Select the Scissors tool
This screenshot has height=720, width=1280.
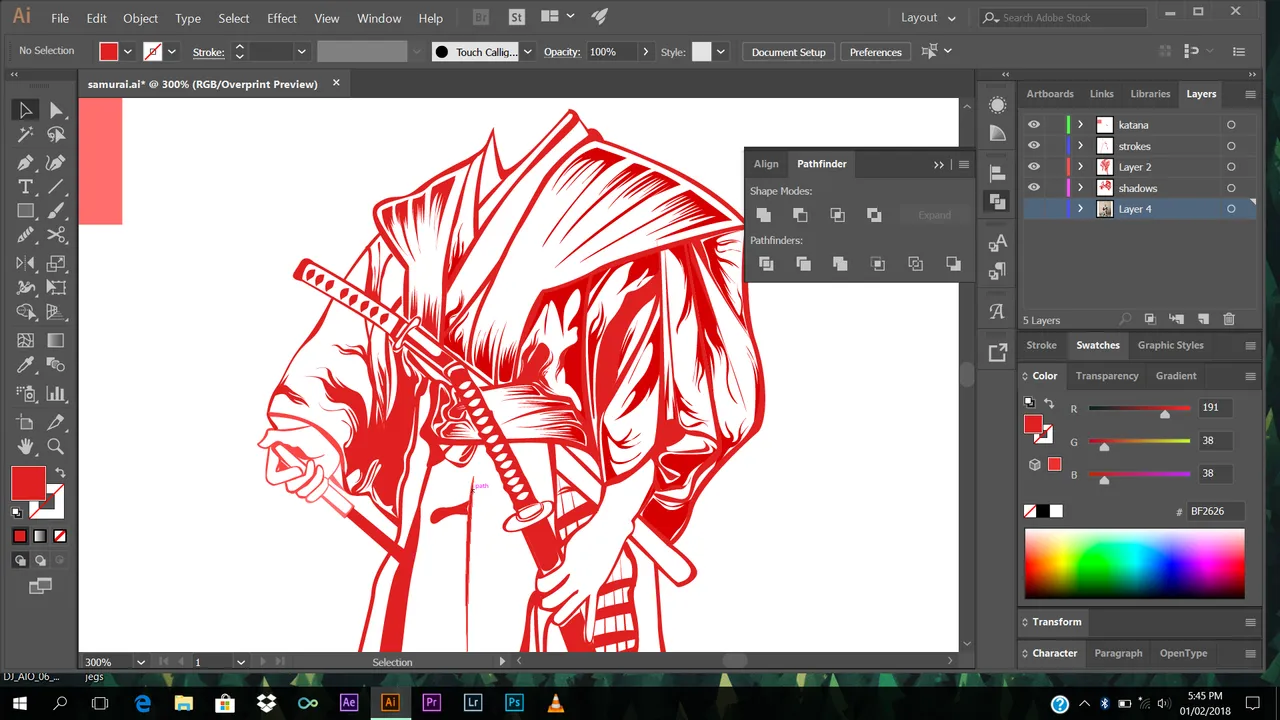pyautogui.click(x=56, y=236)
